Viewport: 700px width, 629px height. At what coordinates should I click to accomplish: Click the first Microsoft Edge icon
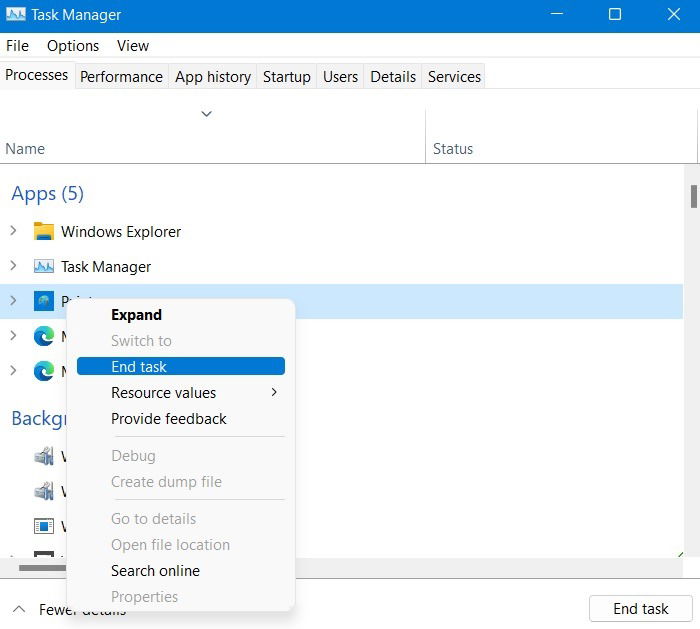tap(43, 337)
